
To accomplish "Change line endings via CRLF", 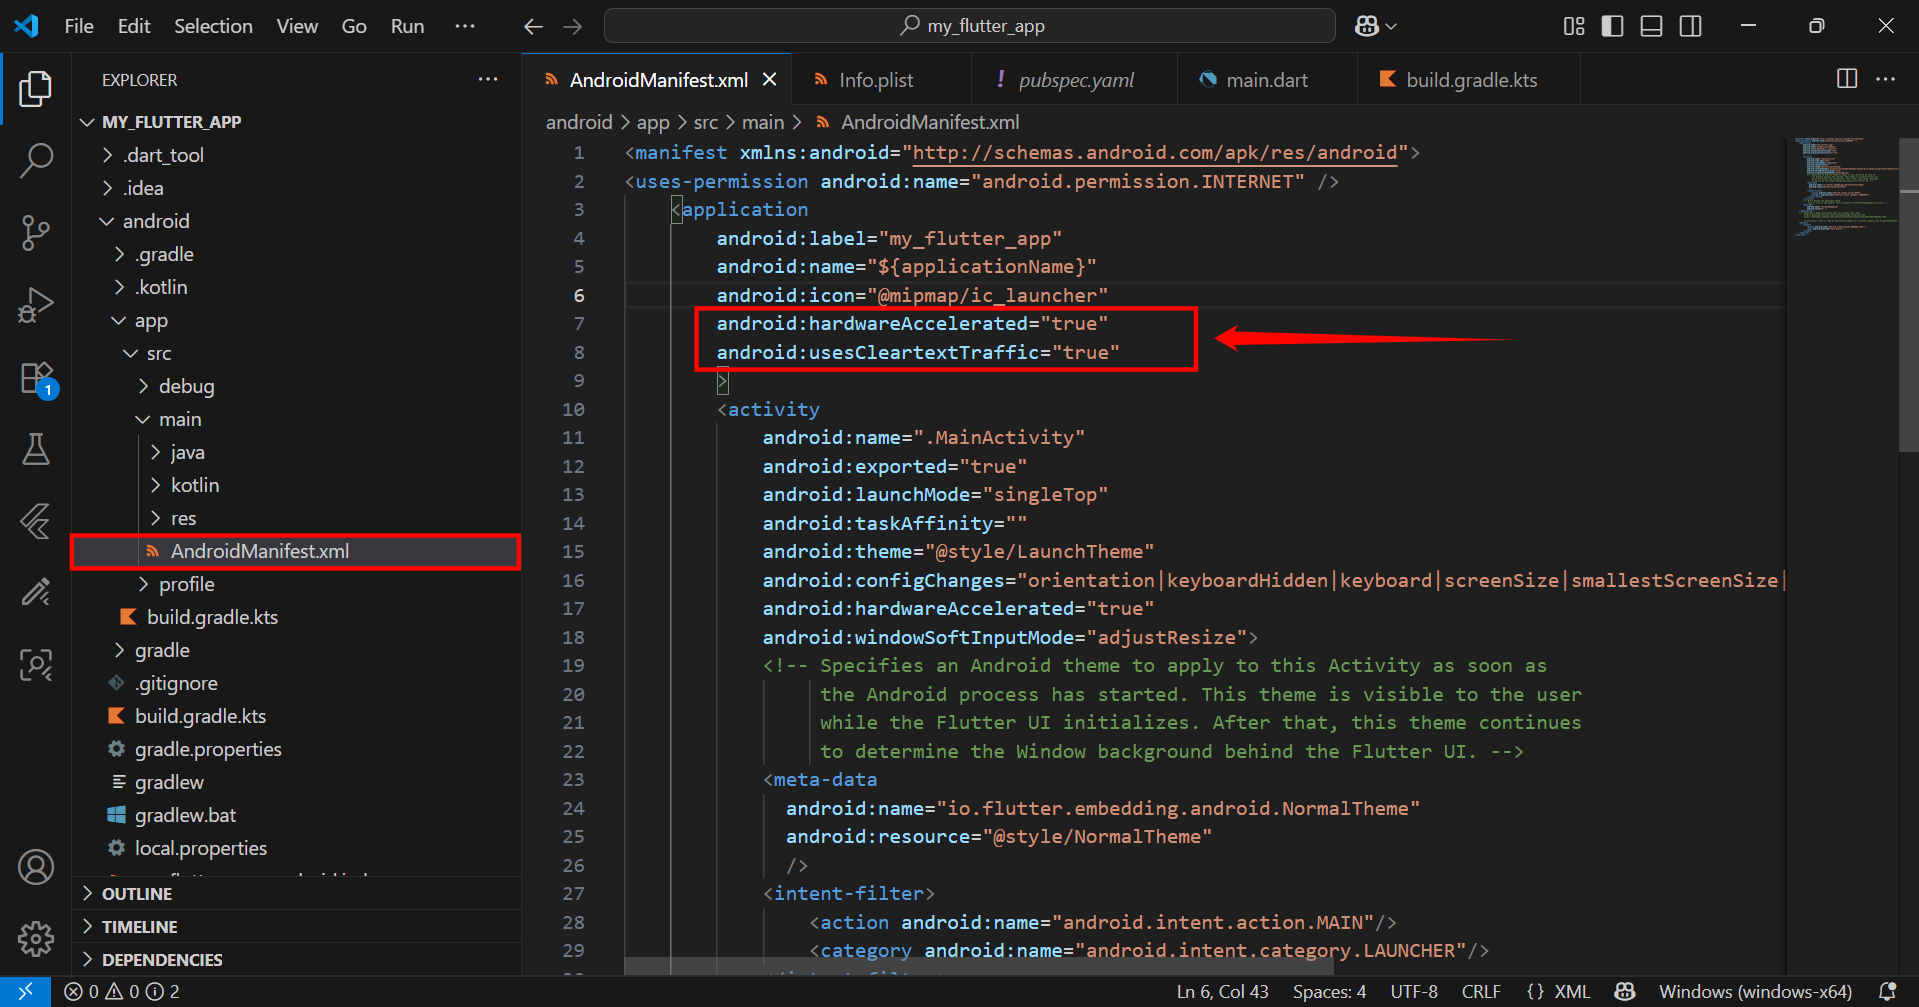I will click(x=1481, y=991).
